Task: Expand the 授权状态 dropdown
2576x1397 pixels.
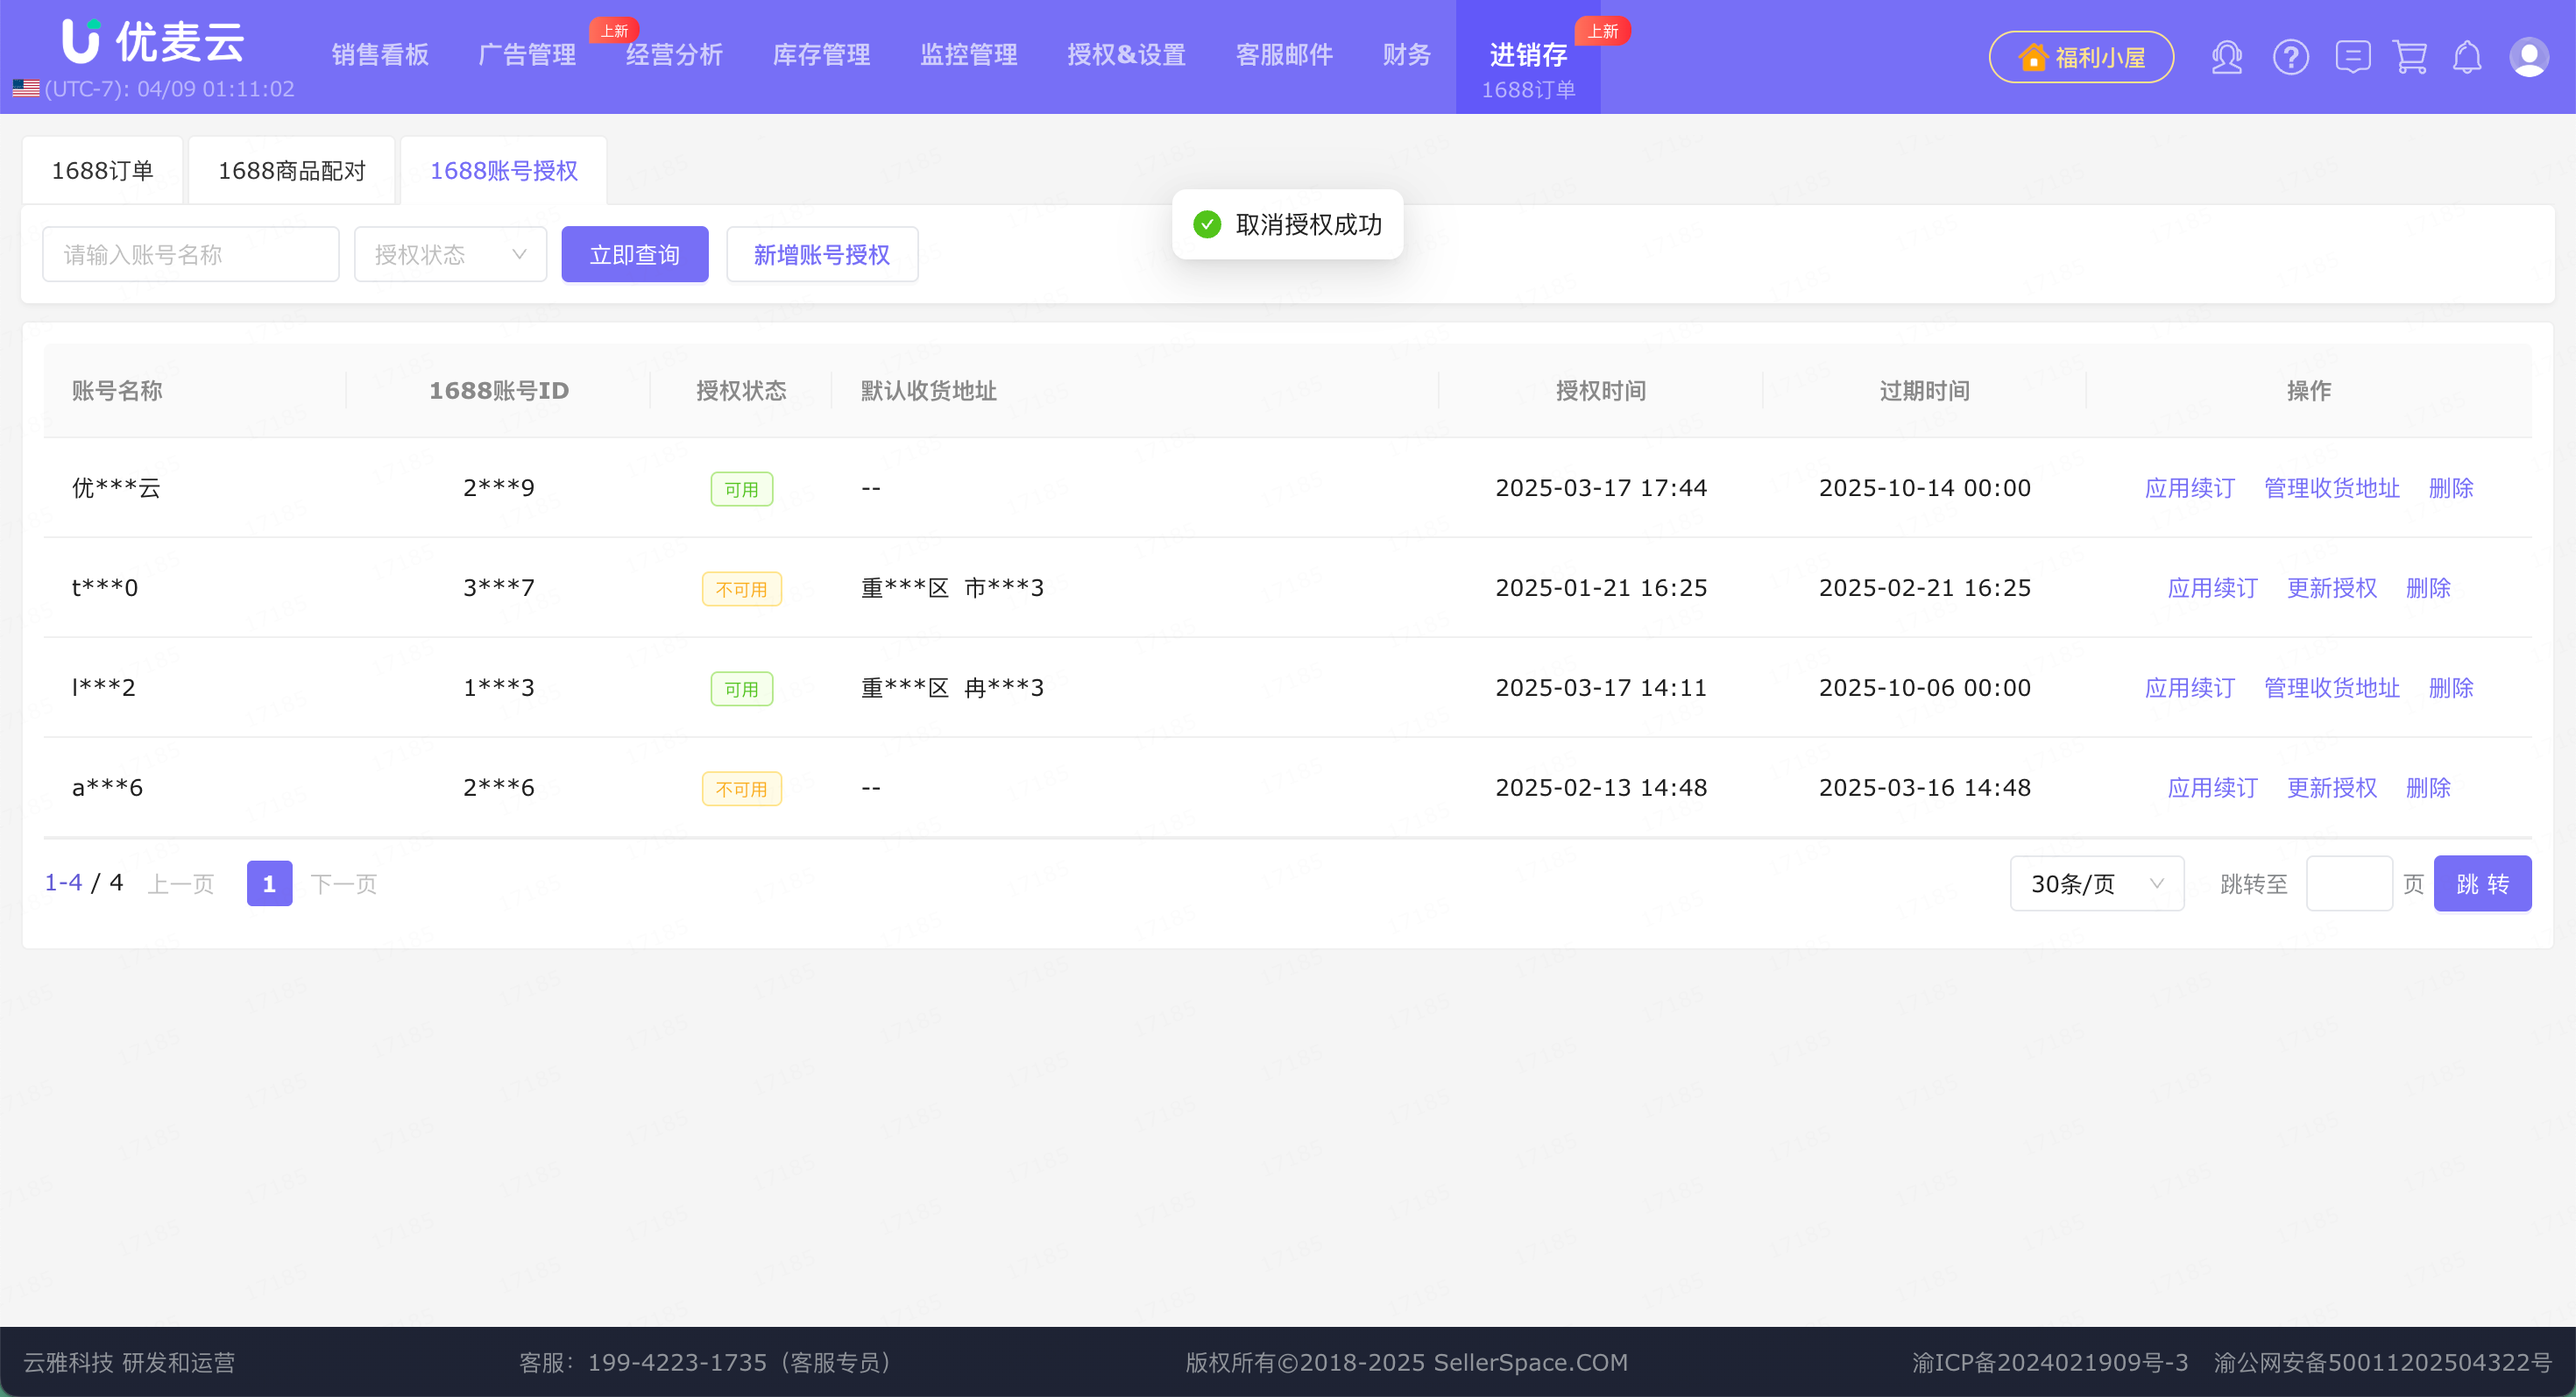Action: coord(450,255)
